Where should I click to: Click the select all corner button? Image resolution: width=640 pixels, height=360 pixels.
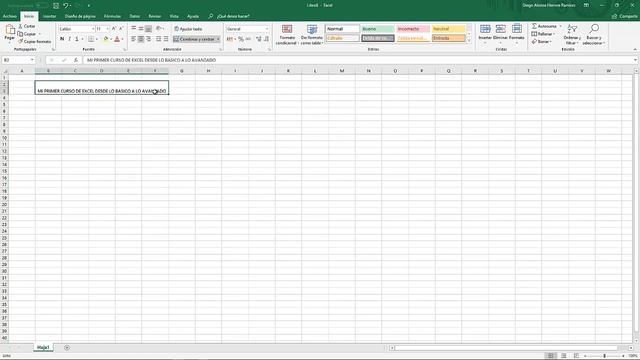[x=5, y=71]
